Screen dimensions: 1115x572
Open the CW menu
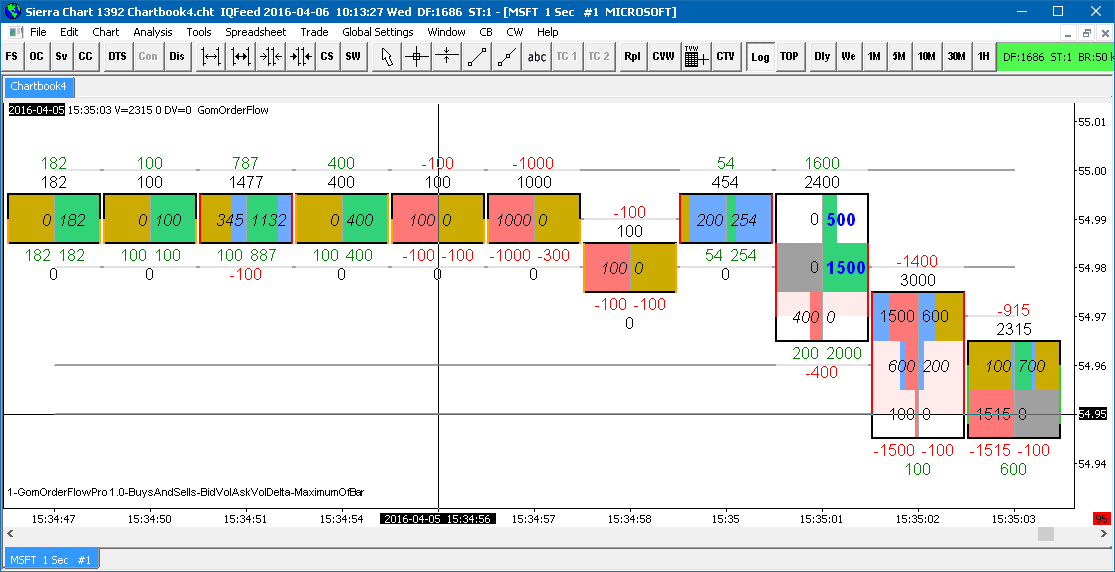coord(515,32)
